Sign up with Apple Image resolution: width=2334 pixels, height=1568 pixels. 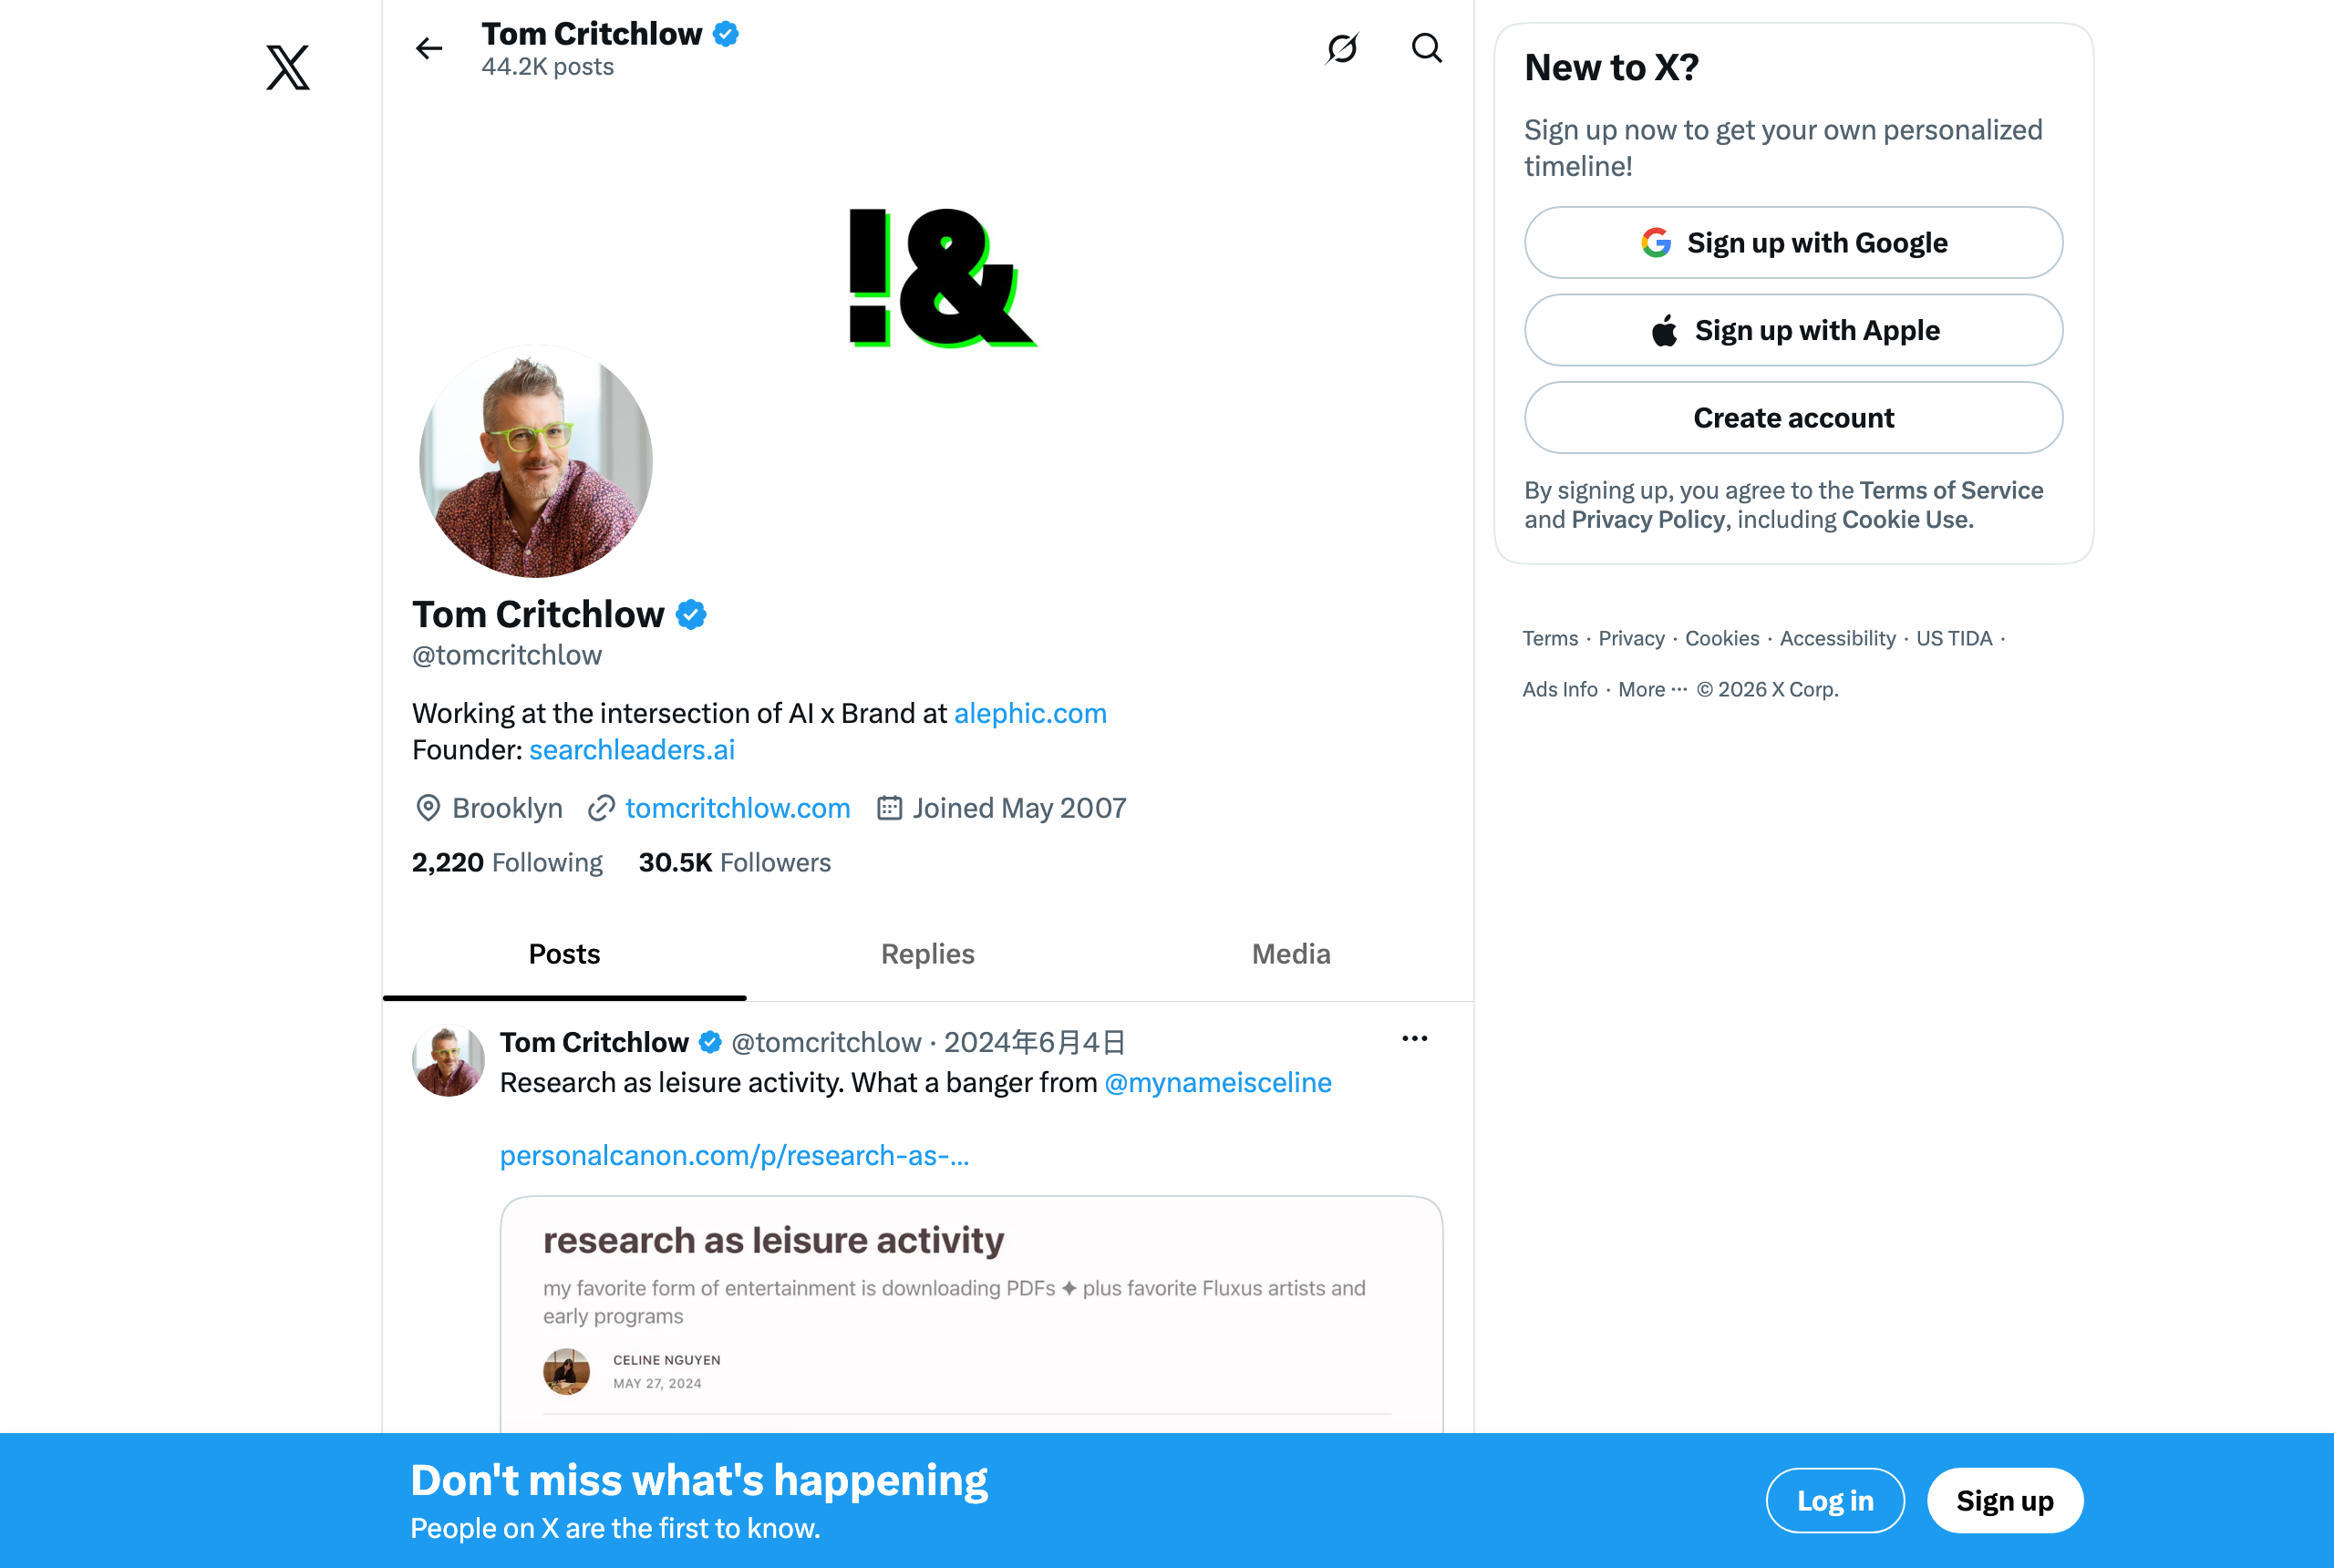point(1793,330)
